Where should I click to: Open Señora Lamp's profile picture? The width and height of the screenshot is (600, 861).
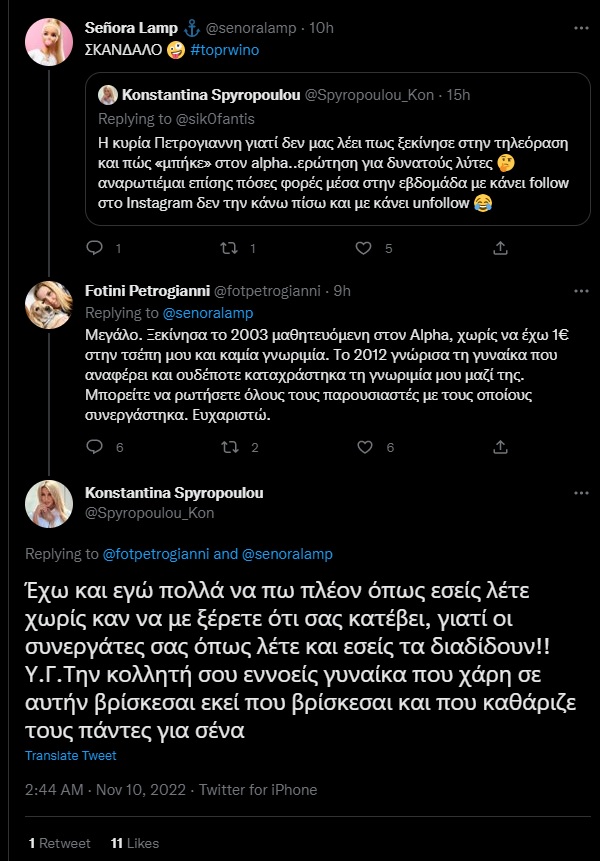click(x=48, y=41)
